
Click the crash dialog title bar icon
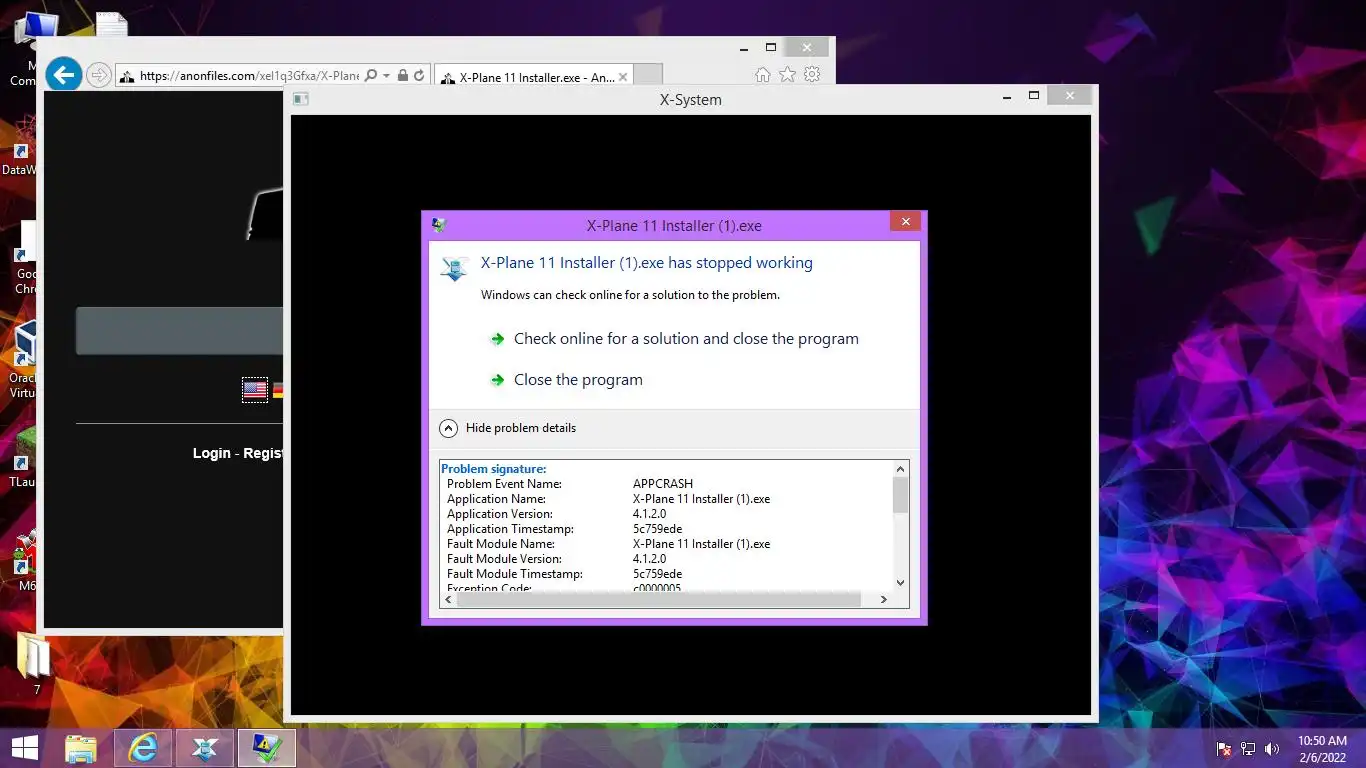point(438,225)
